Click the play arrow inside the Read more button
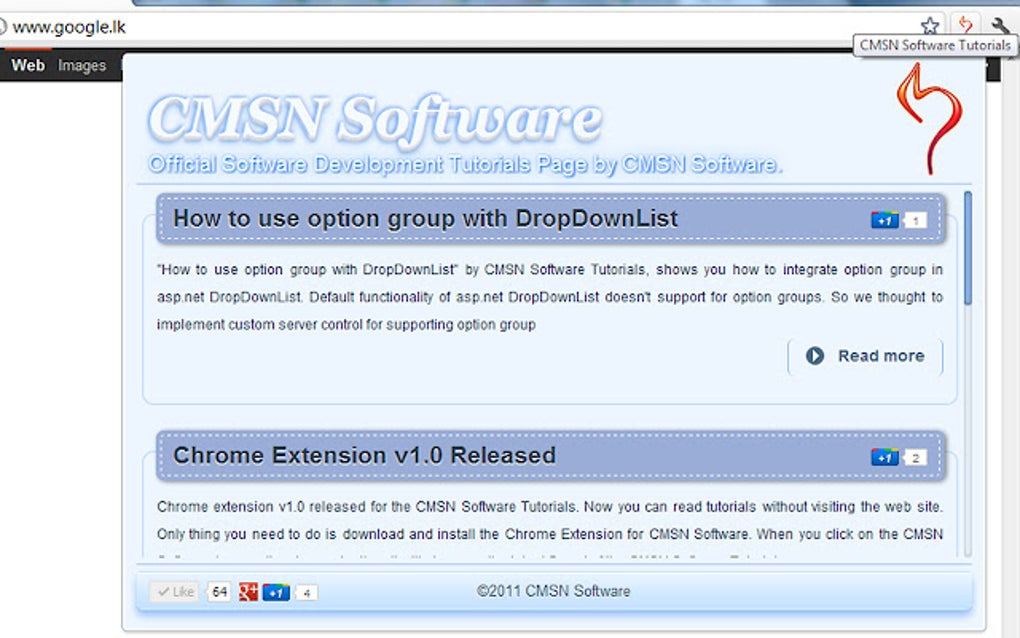Screen dimensions: 1020x638 tap(815, 356)
